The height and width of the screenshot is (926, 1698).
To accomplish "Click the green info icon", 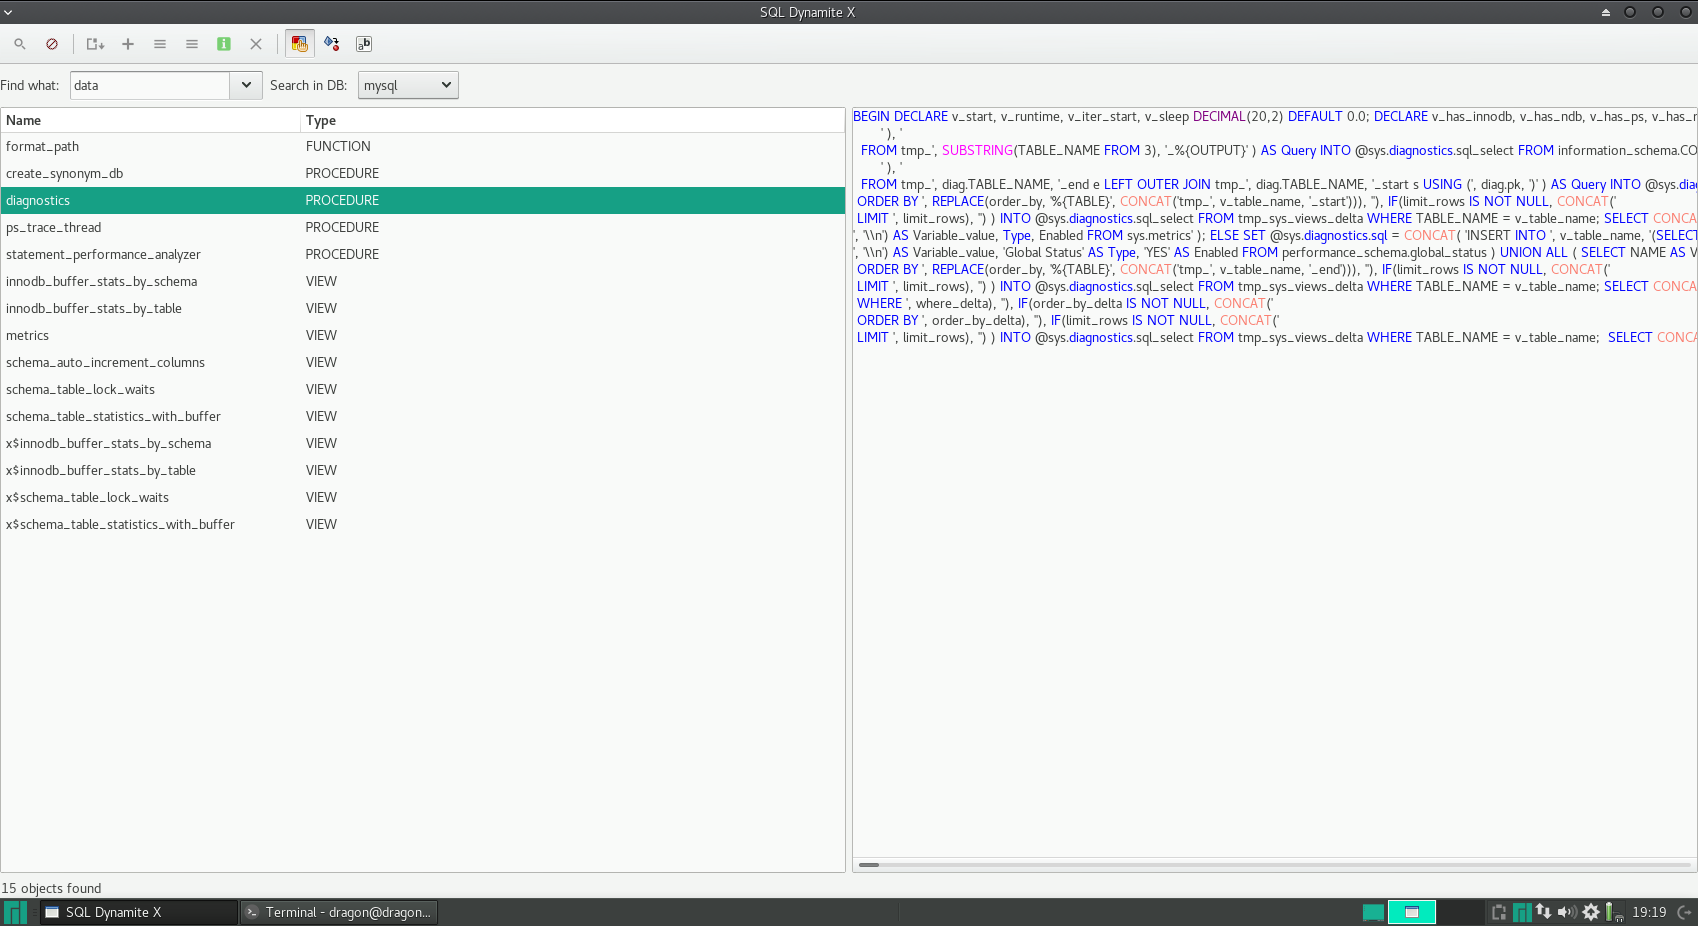I will click(224, 44).
